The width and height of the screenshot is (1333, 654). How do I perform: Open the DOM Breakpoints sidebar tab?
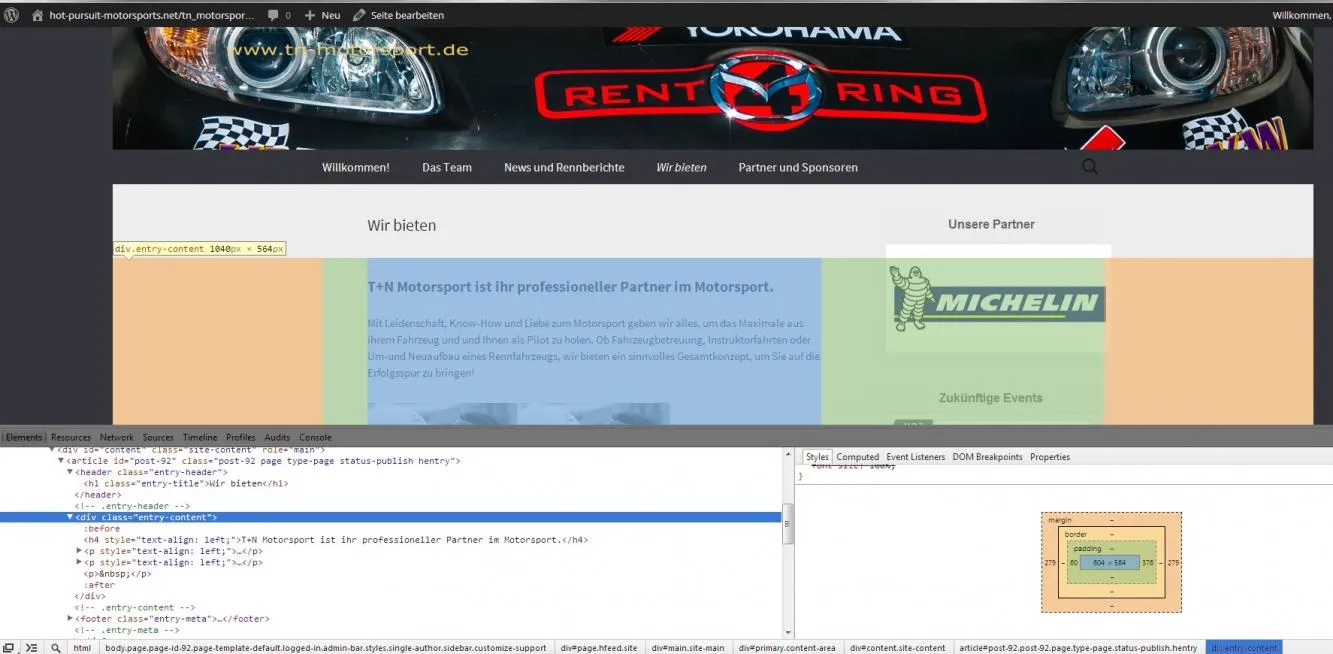pos(987,457)
